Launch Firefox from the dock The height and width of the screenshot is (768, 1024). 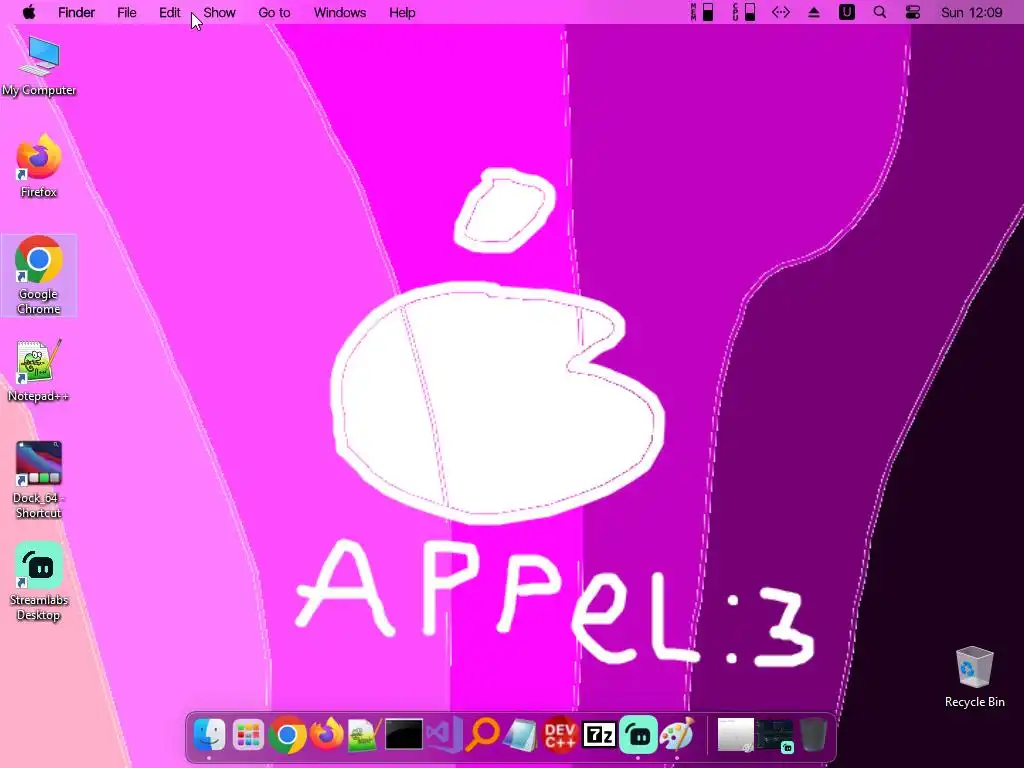[x=327, y=734]
